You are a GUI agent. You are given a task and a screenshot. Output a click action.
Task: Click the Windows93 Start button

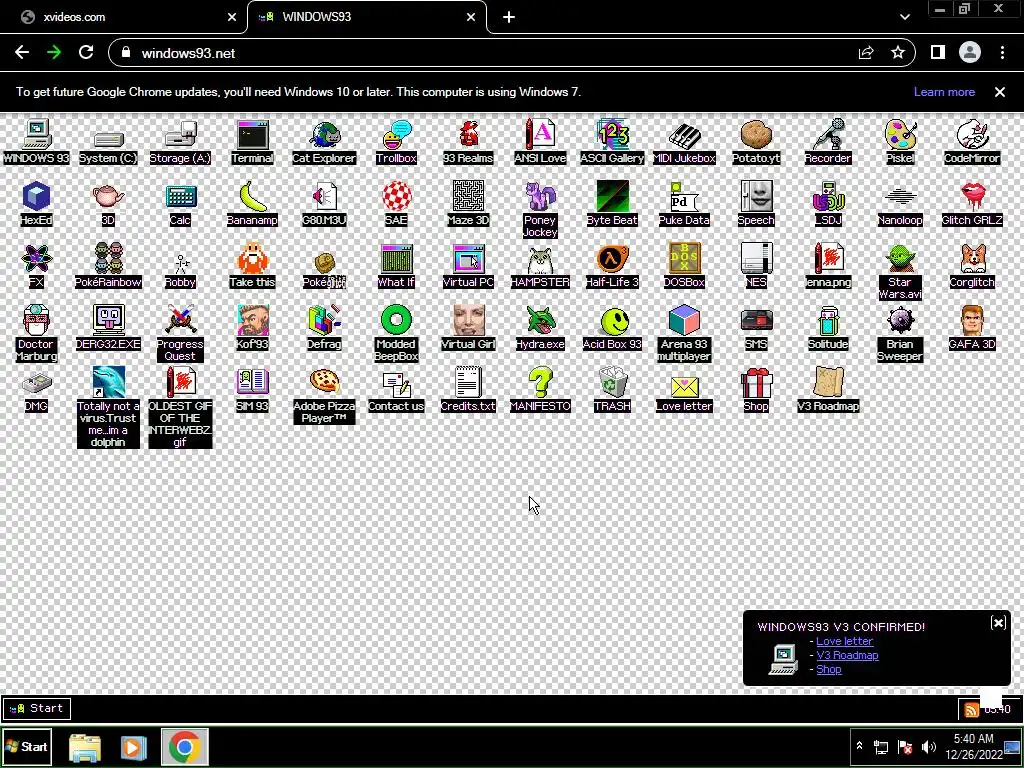[37, 708]
